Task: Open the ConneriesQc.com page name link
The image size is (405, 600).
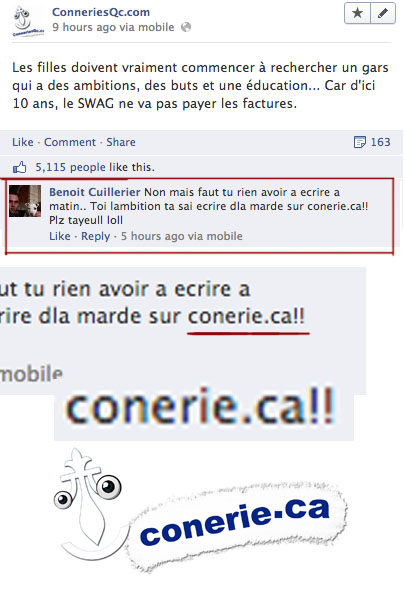Action: pyautogui.click(x=101, y=12)
